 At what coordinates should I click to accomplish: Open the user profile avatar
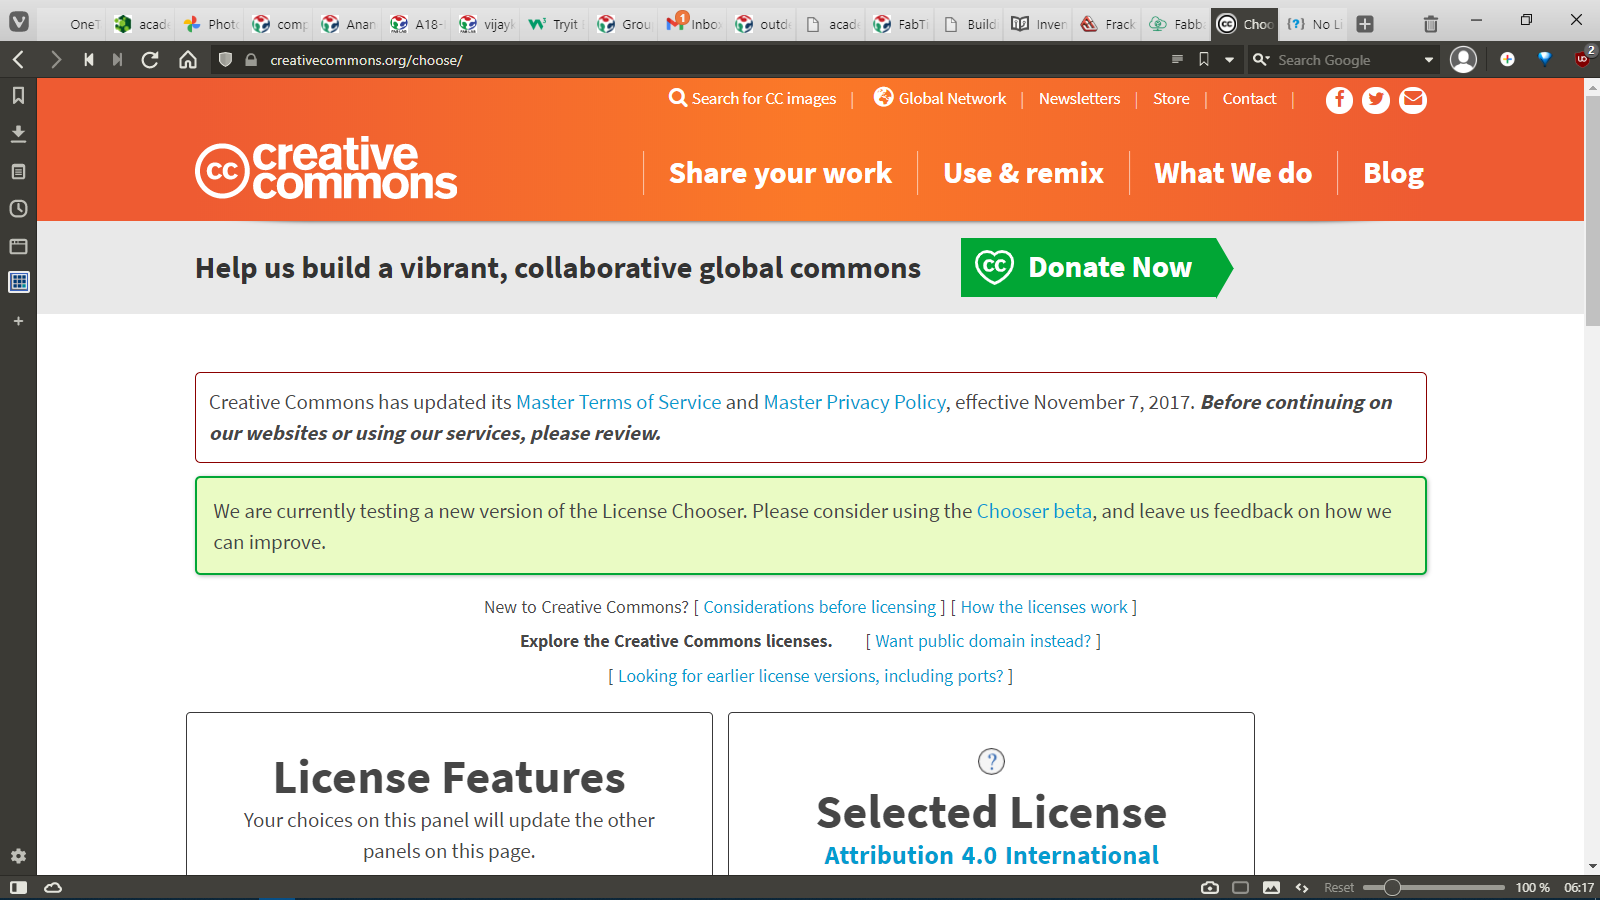1464,60
